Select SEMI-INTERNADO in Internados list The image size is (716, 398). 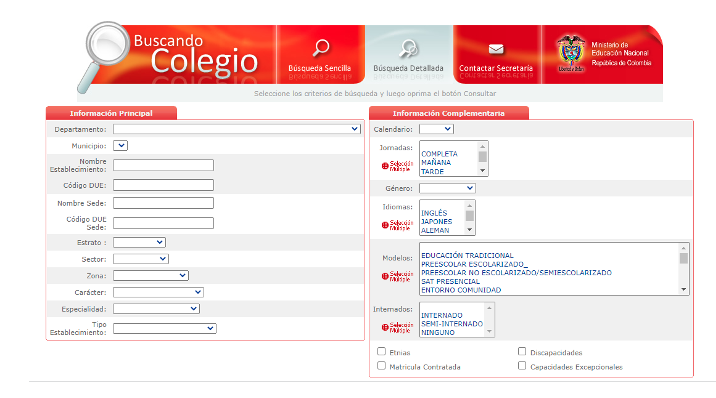point(452,324)
